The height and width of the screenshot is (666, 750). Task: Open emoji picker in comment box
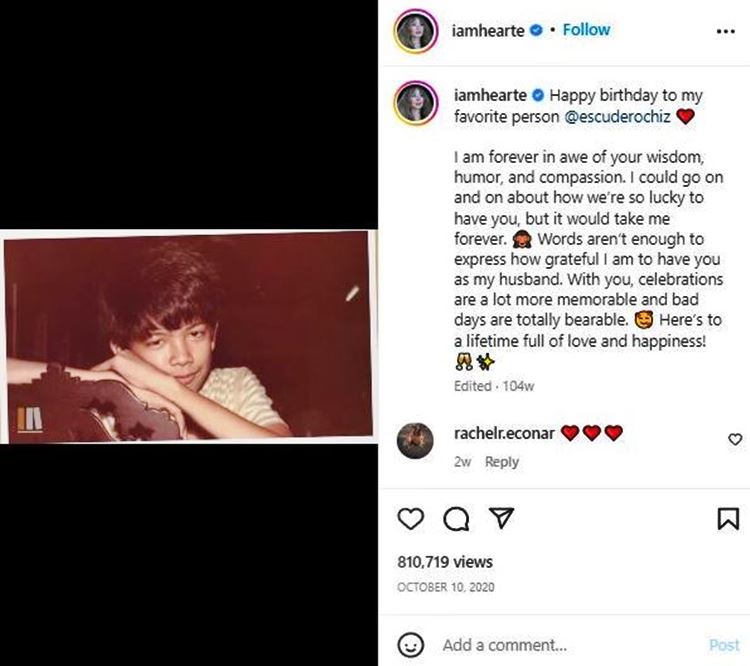coord(411,644)
